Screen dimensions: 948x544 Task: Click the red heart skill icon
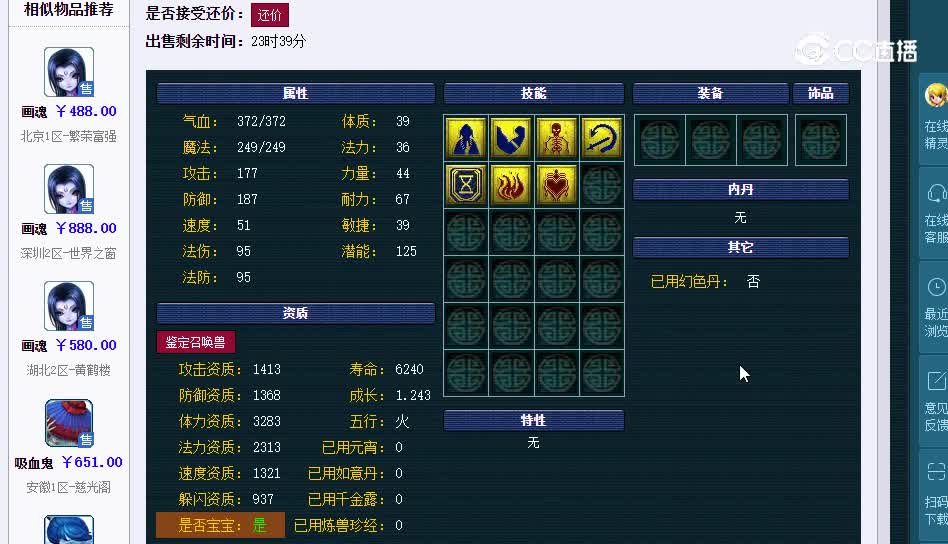click(556, 184)
